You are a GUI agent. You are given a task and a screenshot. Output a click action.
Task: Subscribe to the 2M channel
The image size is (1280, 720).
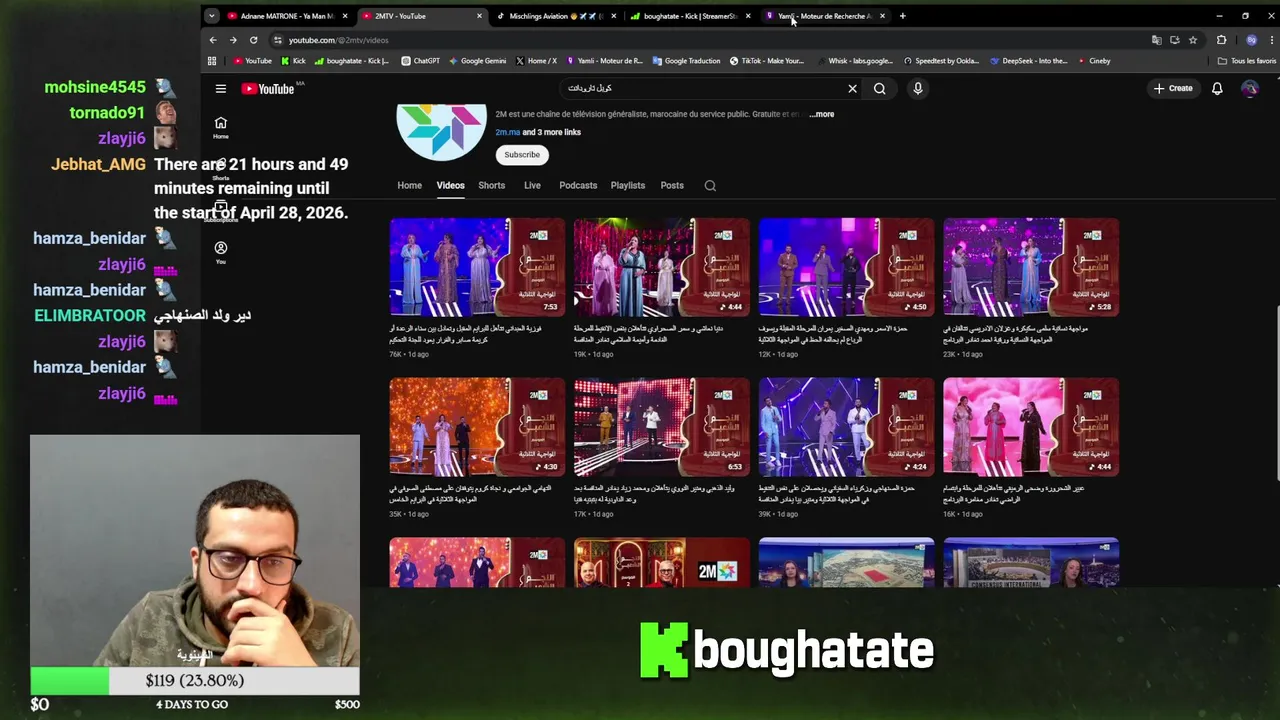coord(522,155)
